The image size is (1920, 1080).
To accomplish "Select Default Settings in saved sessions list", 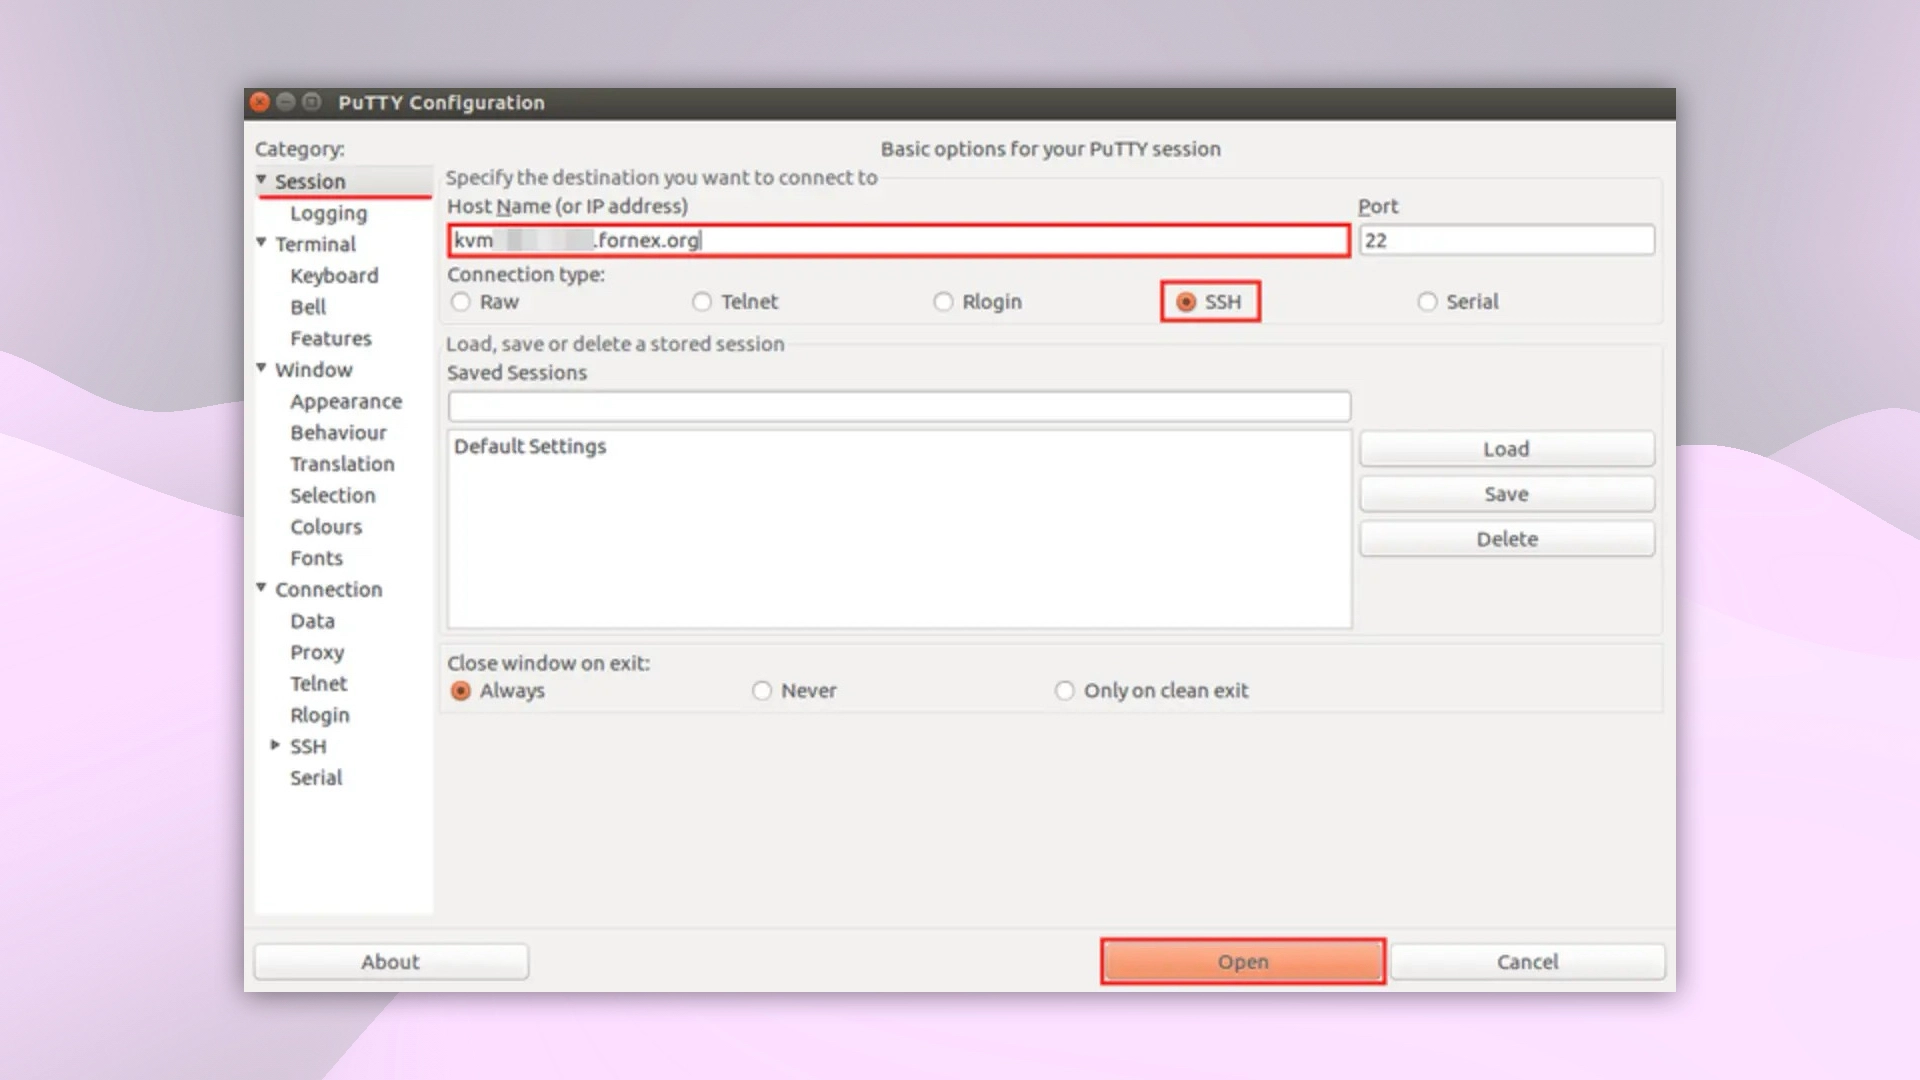I will pos(530,447).
